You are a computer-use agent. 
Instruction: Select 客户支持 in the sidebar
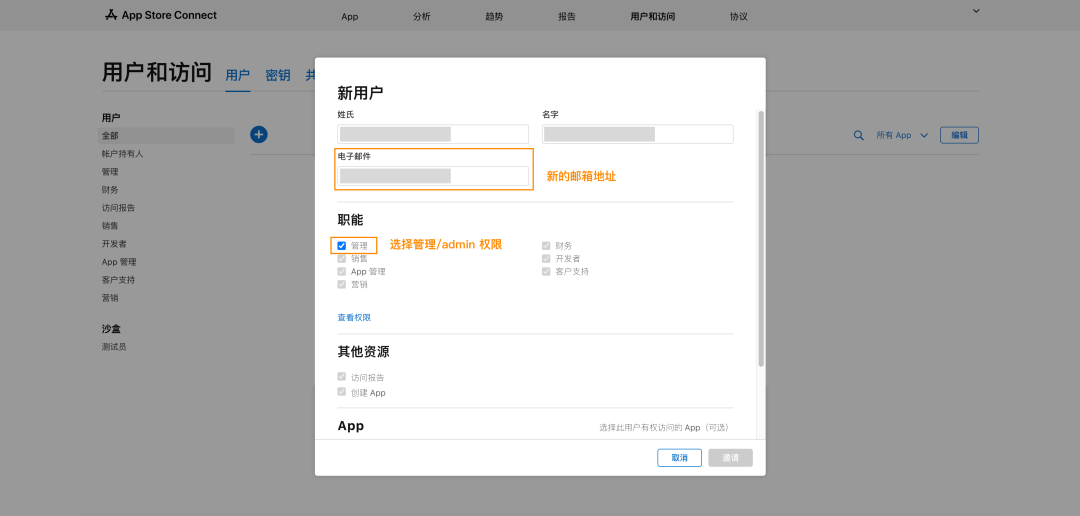(118, 280)
